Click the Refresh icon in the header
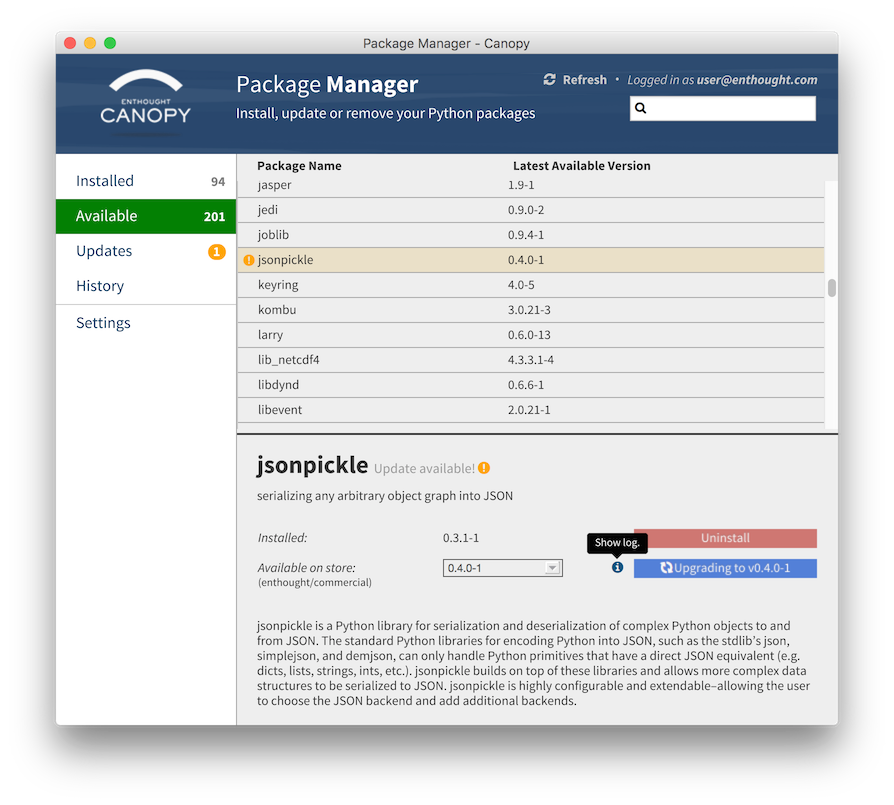The image size is (894, 805). [x=549, y=79]
